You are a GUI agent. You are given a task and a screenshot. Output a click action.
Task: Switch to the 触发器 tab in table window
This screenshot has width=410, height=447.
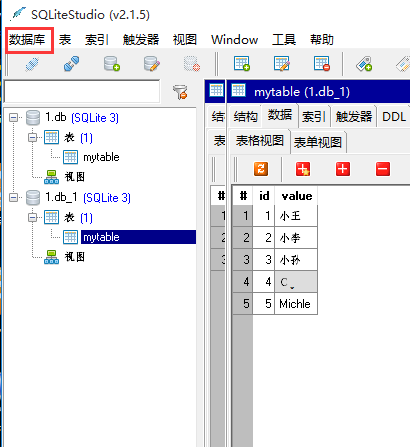(x=354, y=117)
